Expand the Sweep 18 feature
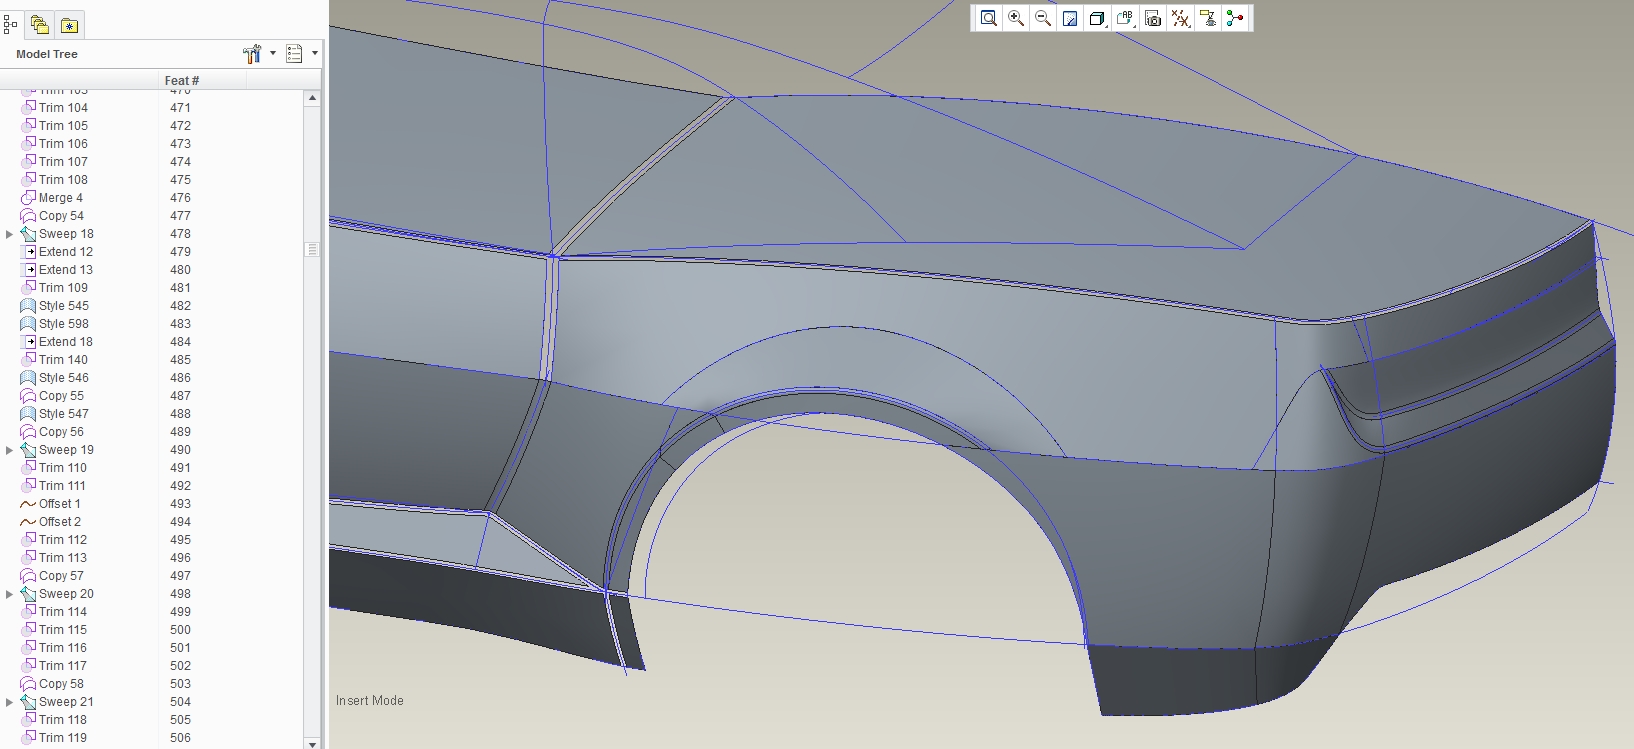This screenshot has width=1634, height=749. point(10,234)
